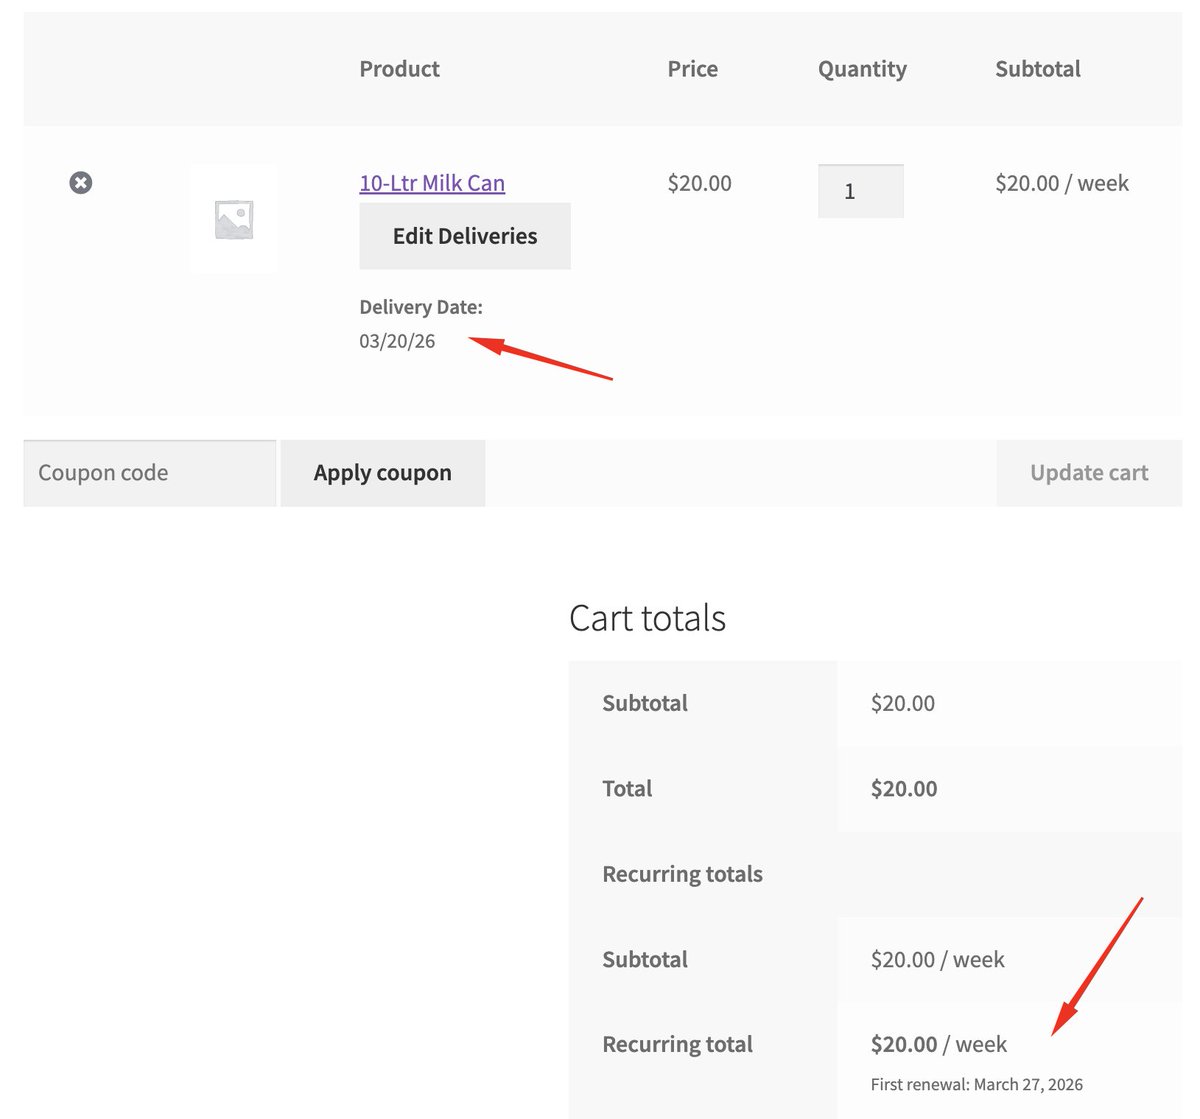Image resolution: width=1200 pixels, height=1119 pixels.
Task: Click the product image placeholder thumbnail
Action: [233, 218]
